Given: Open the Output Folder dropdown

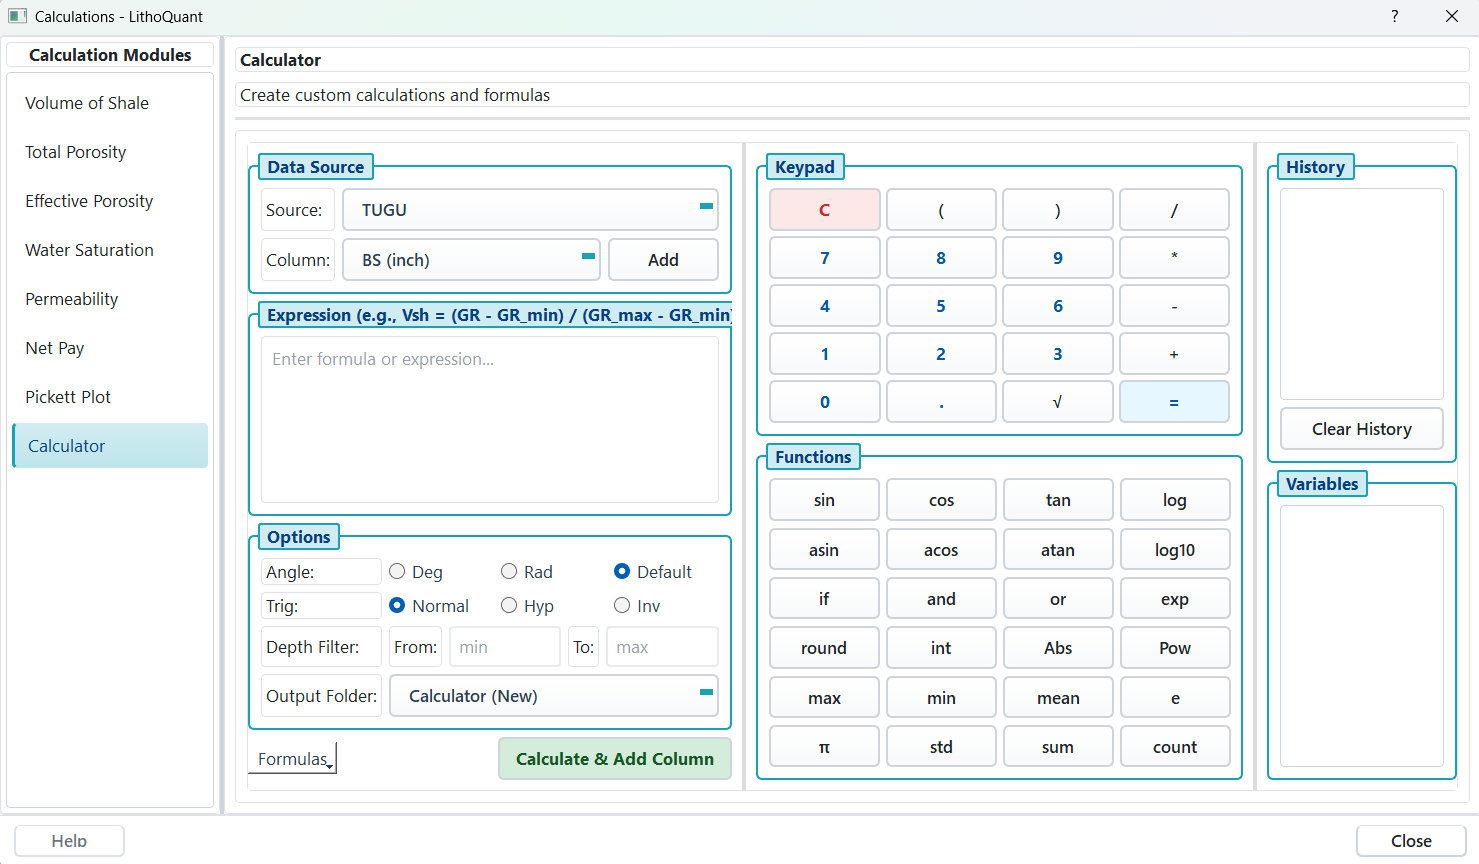Looking at the screenshot, I should tap(553, 696).
